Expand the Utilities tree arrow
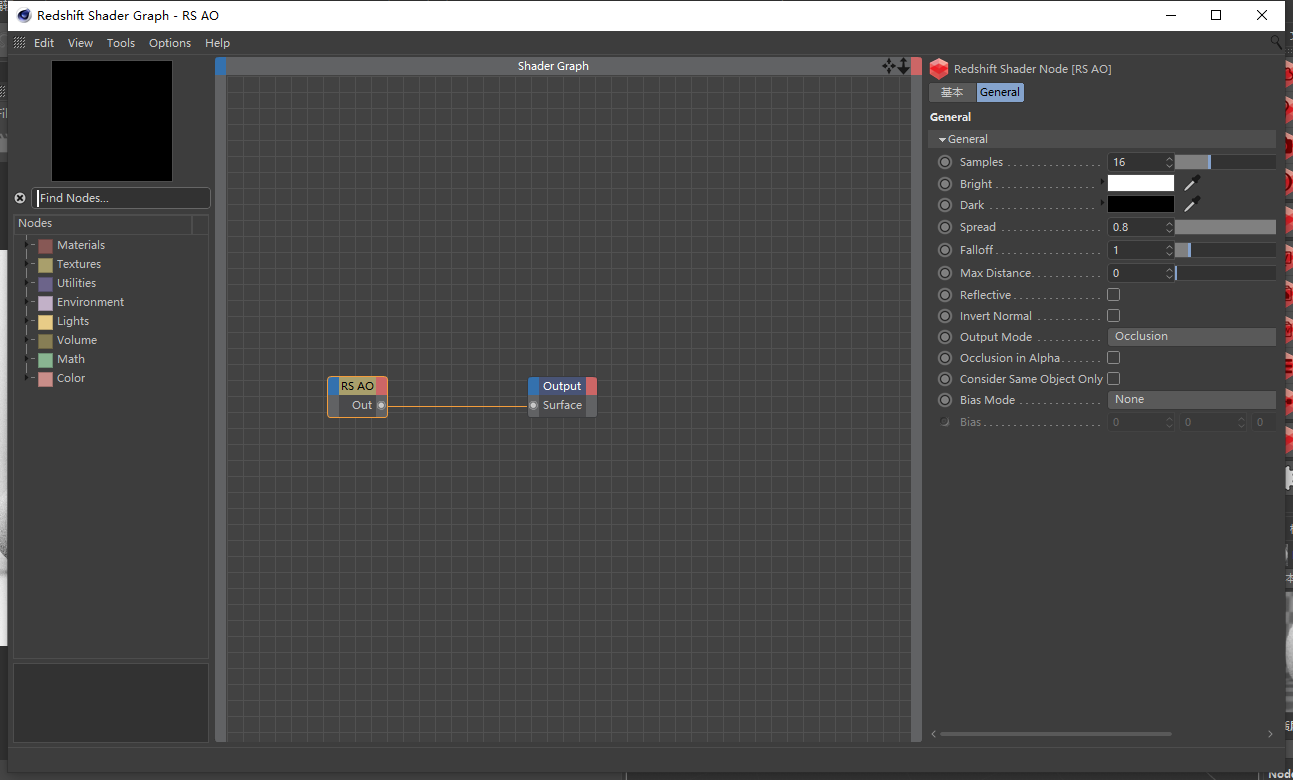The height and width of the screenshot is (780, 1293). coord(27,283)
